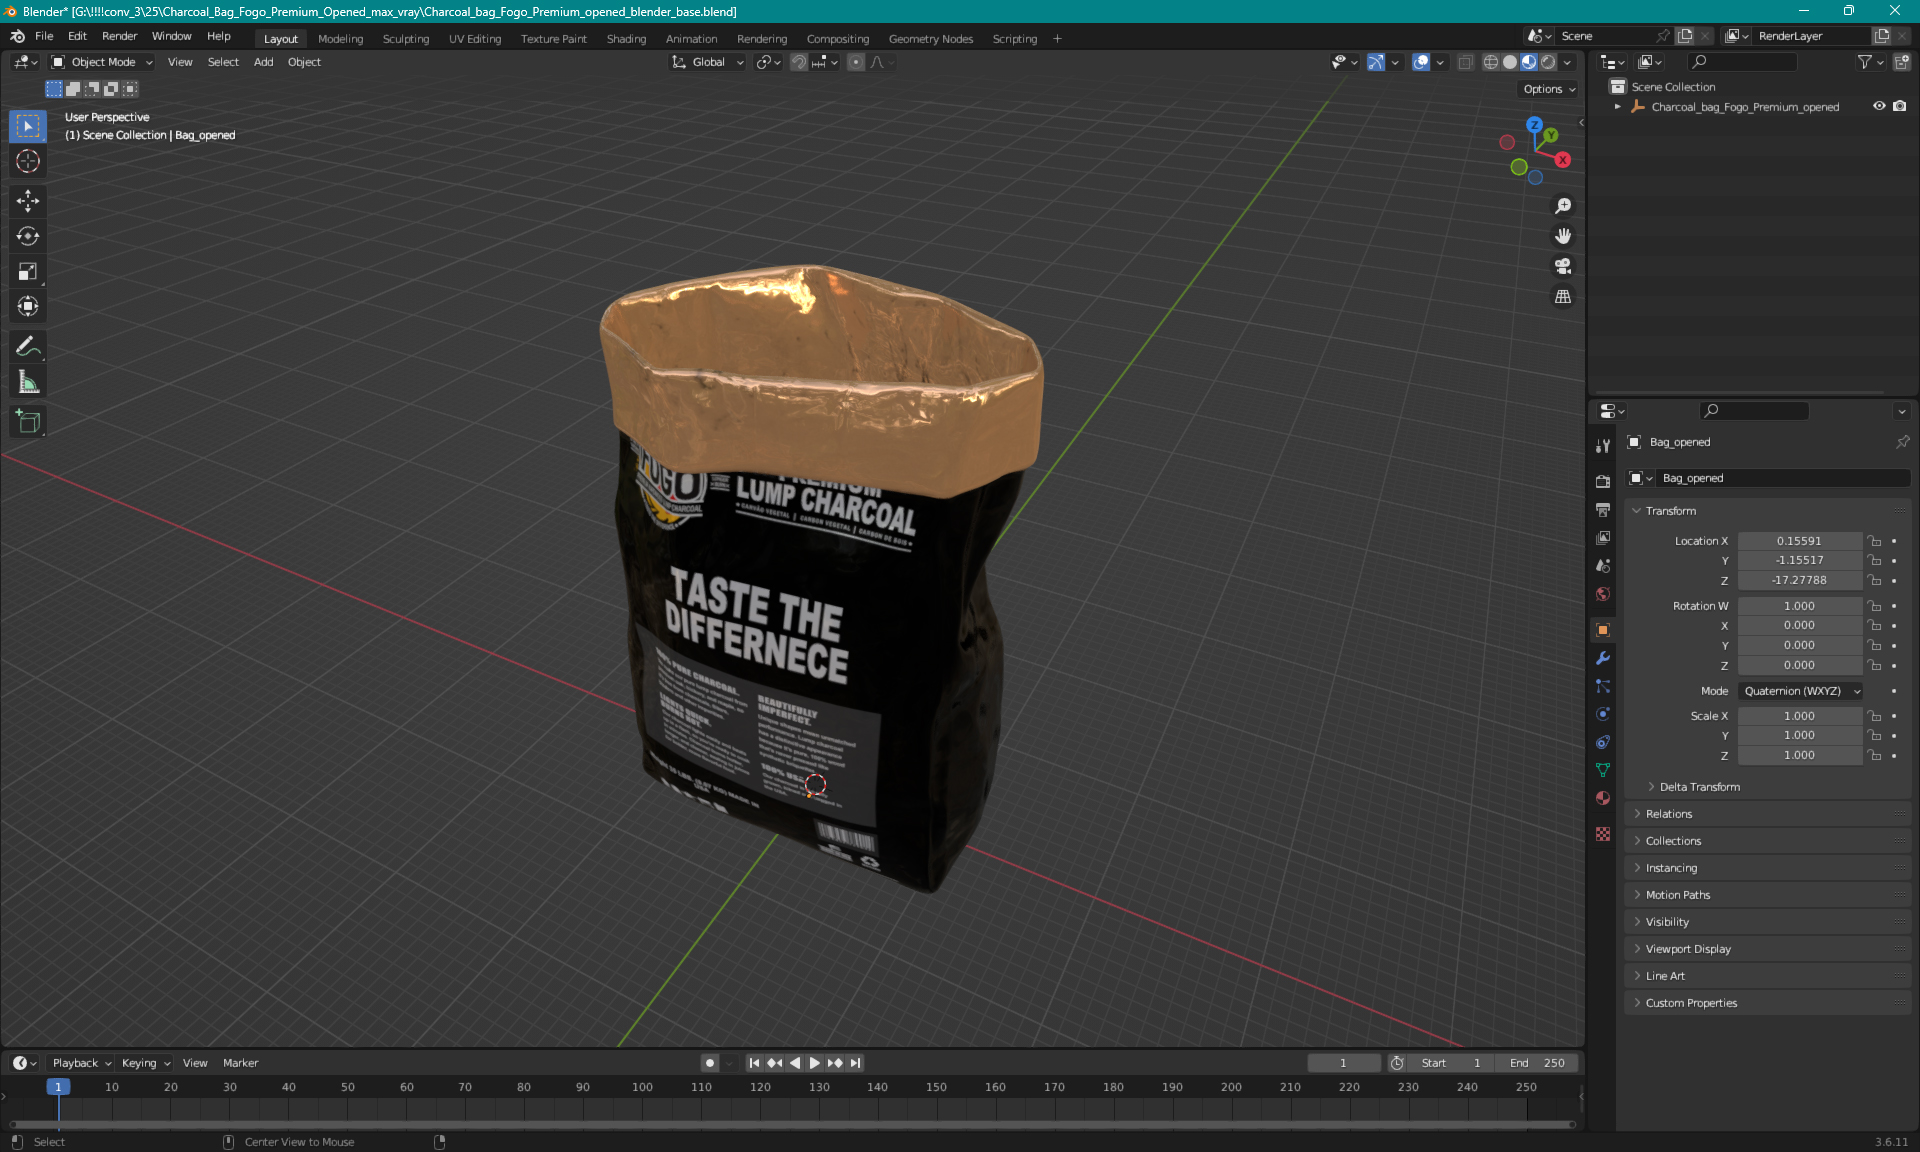
Task: Click the End frame 250 field
Action: pos(1537,1063)
